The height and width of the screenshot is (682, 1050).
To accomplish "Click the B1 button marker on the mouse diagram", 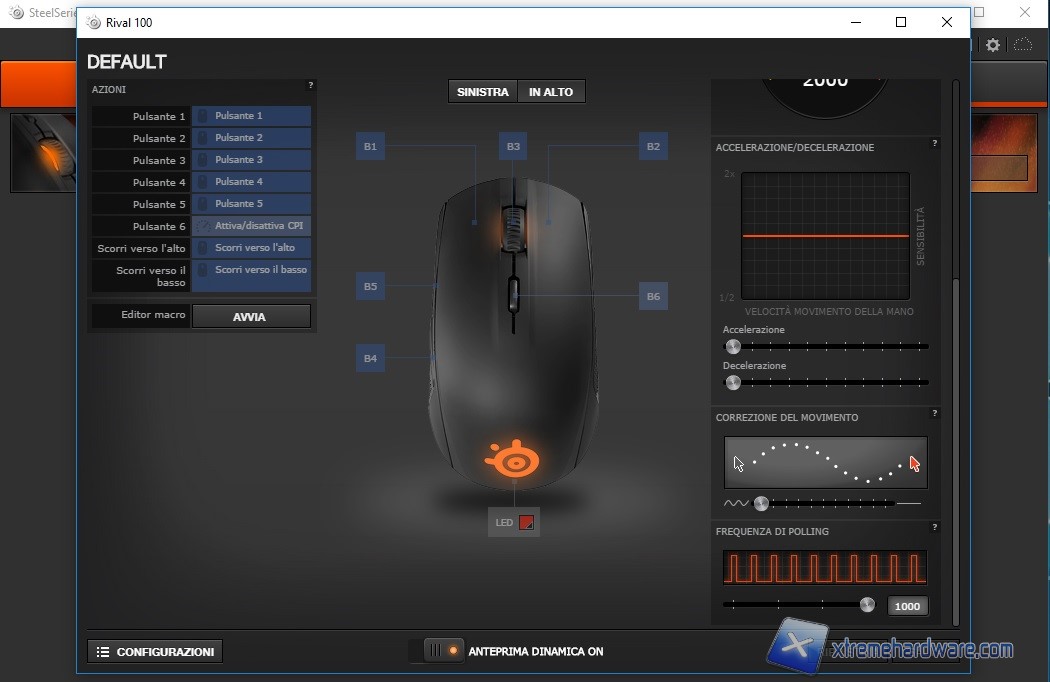I will coord(370,147).
